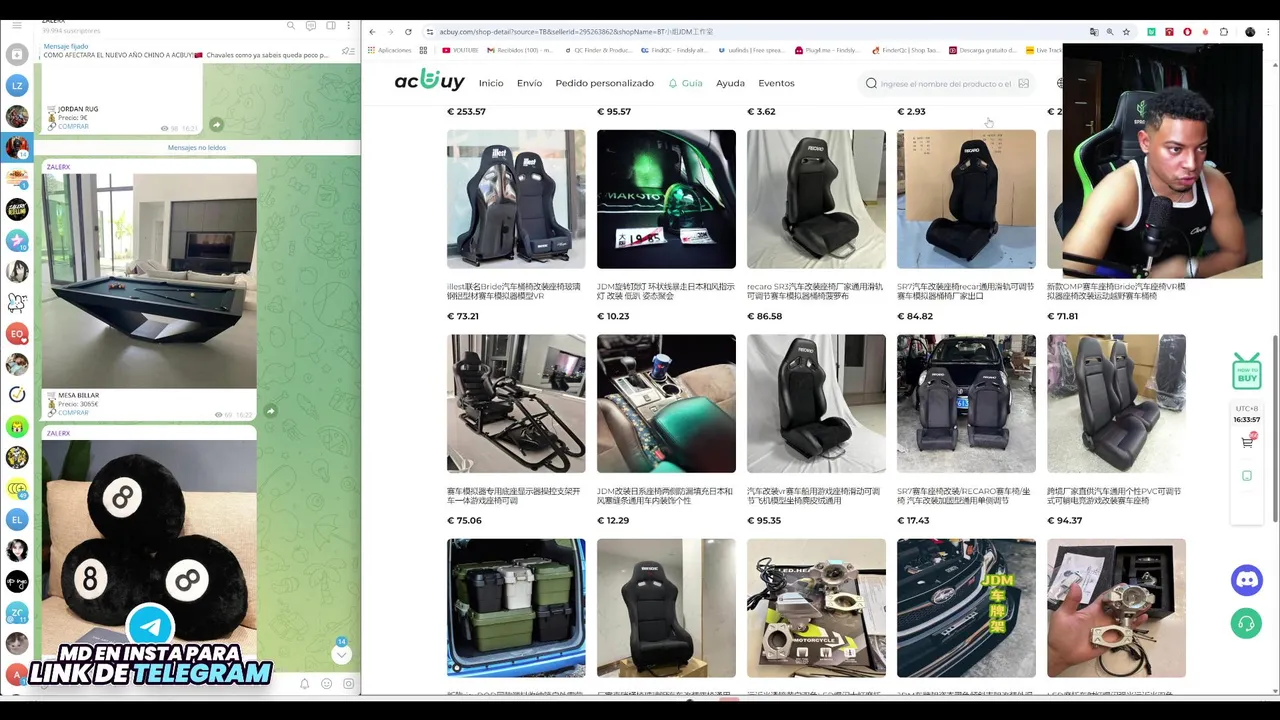1280x720 pixels.
Task: Open green storage boxes product image
Action: (x=516, y=608)
